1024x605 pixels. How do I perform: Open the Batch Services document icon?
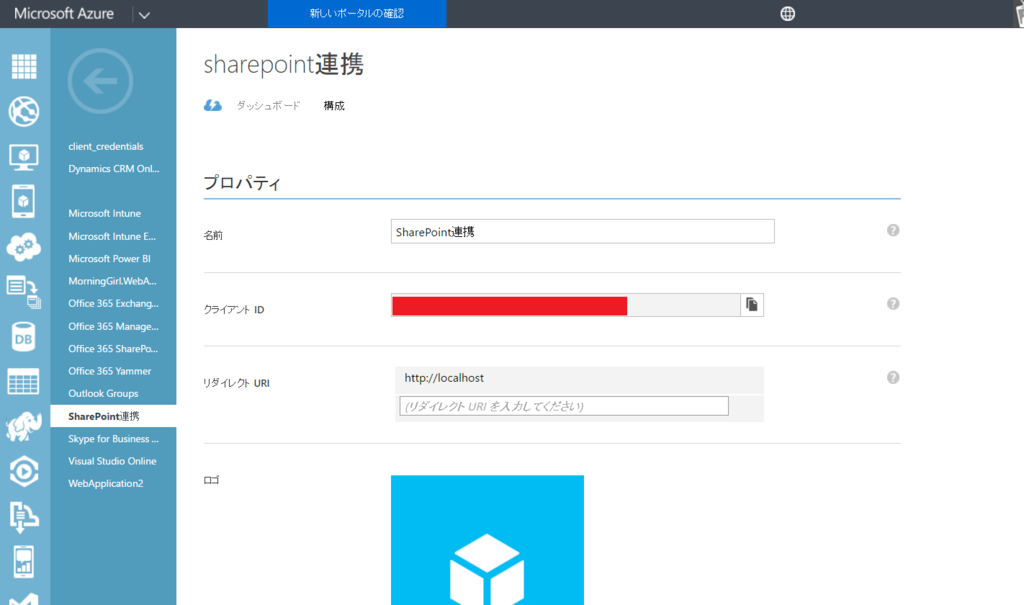click(24, 291)
